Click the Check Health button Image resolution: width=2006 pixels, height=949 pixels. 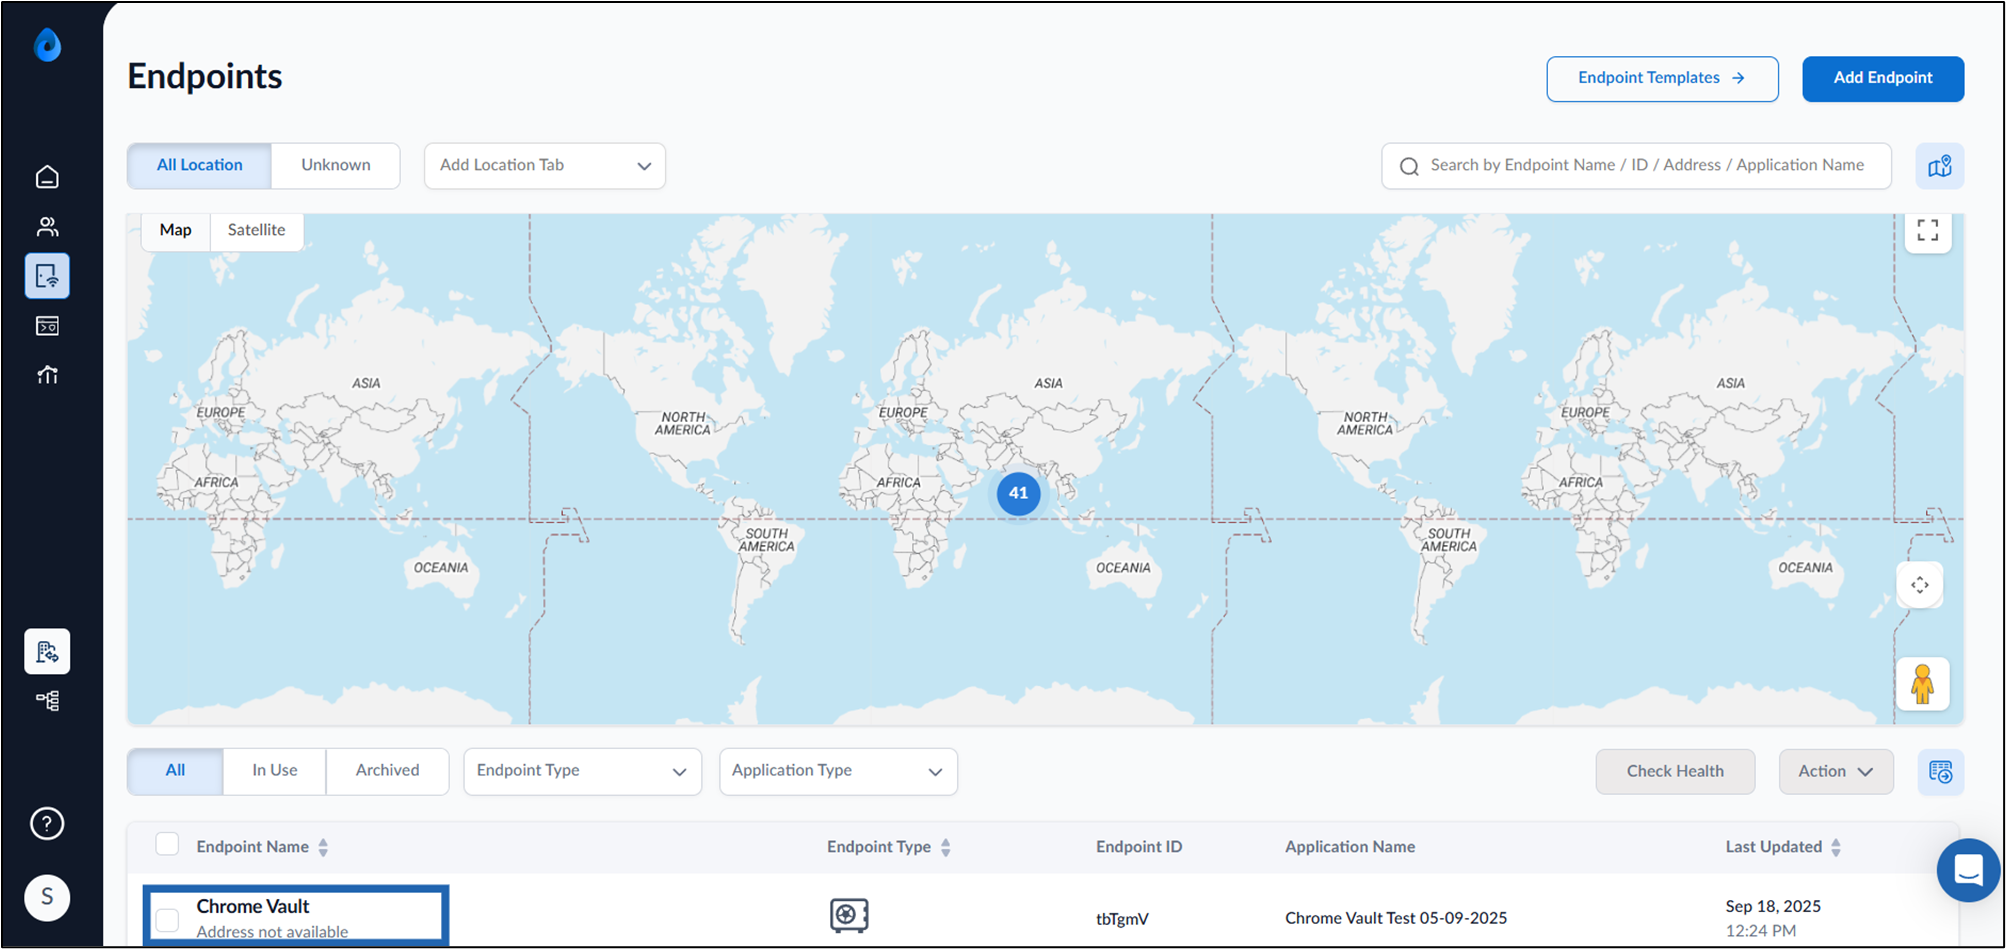click(1675, 772)
